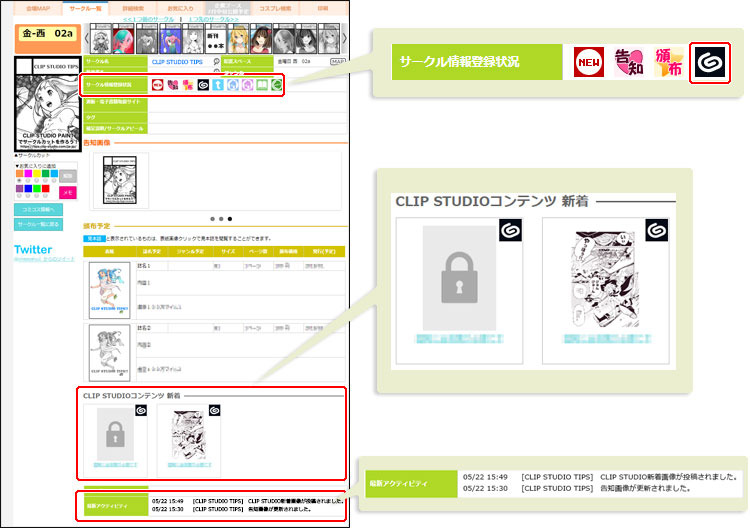
Task: Select the first carousel dot
Action: coord(212,219)
